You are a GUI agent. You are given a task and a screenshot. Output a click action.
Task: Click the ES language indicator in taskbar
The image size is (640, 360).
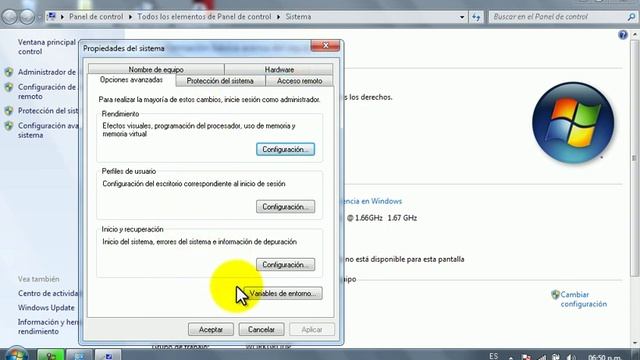[x=493, y=356]
